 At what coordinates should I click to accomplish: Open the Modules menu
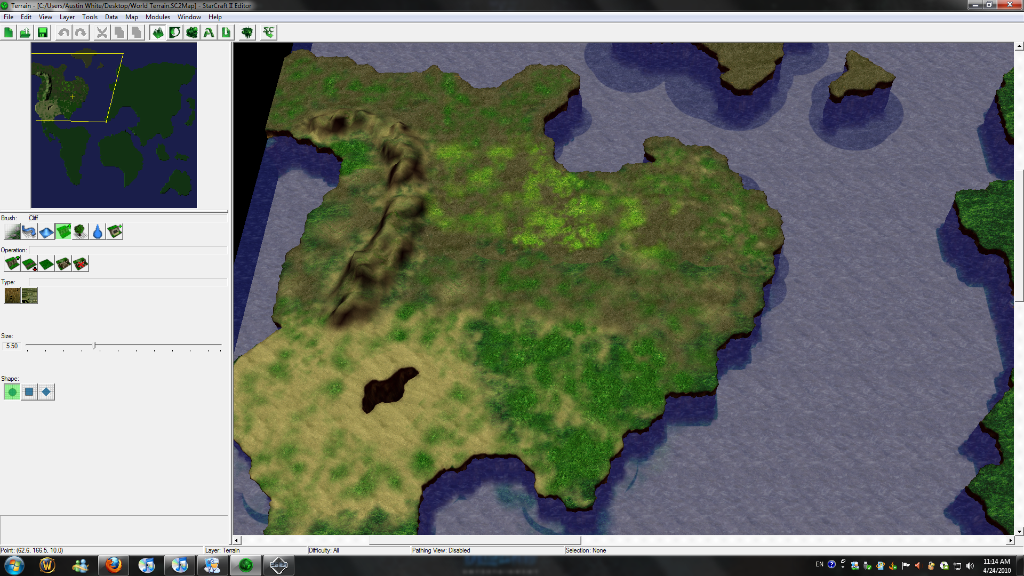[157, 17]
